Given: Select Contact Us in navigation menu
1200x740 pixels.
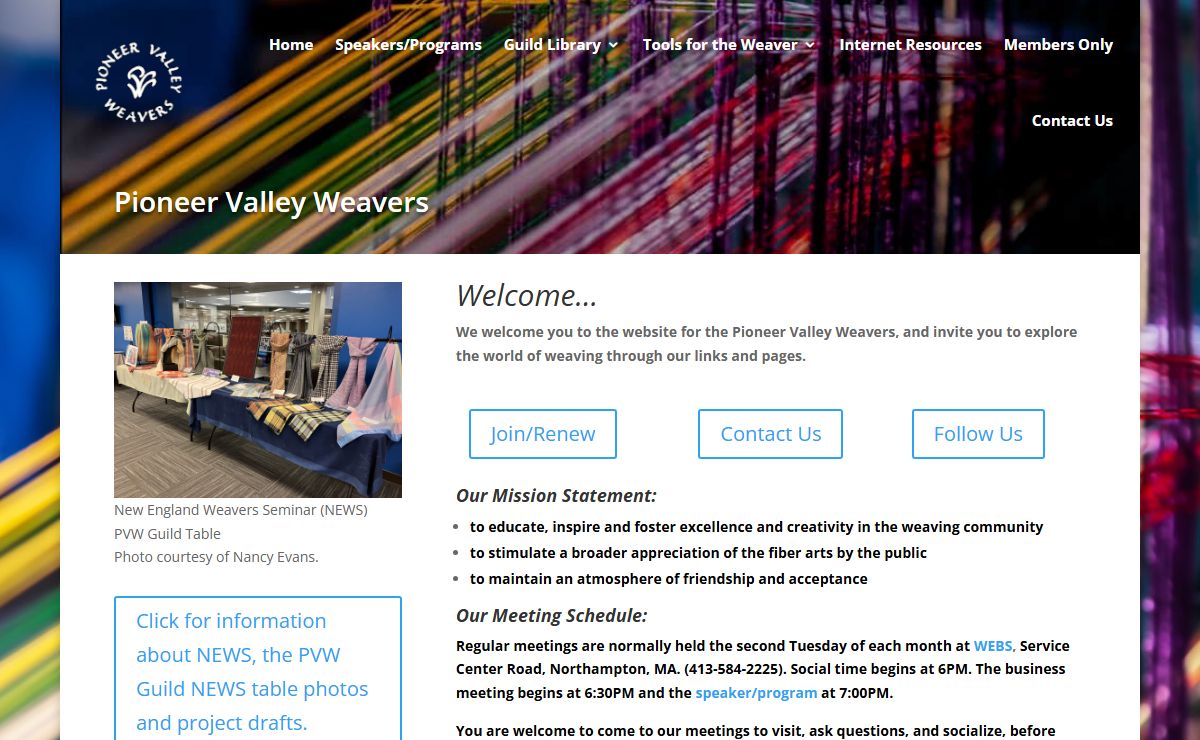Looking at the screenshot, I should 1072,120.
